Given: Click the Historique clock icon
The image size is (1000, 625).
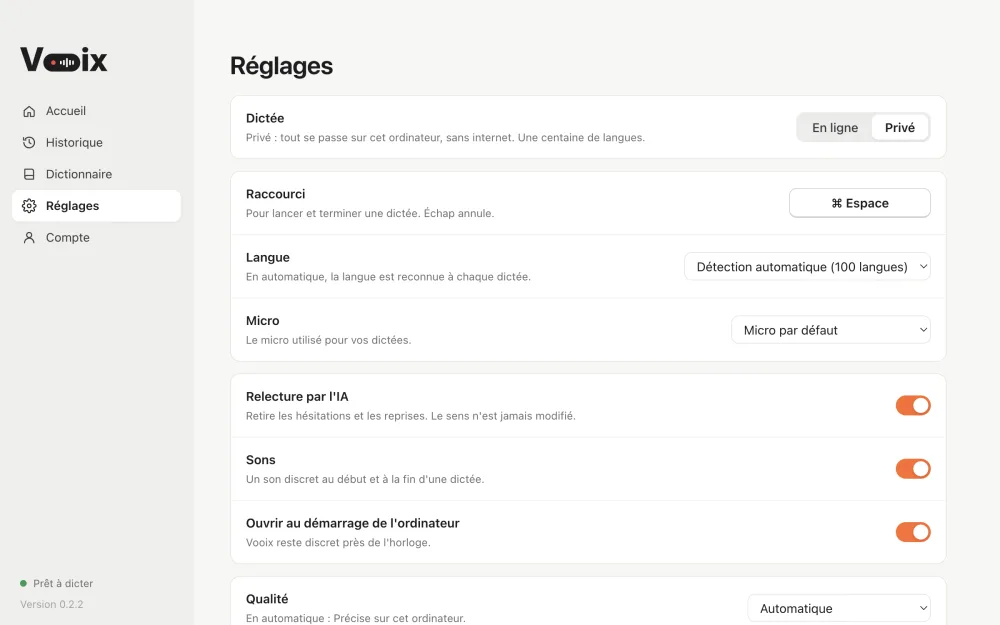Looking at the screenshot, I should 29,142.
